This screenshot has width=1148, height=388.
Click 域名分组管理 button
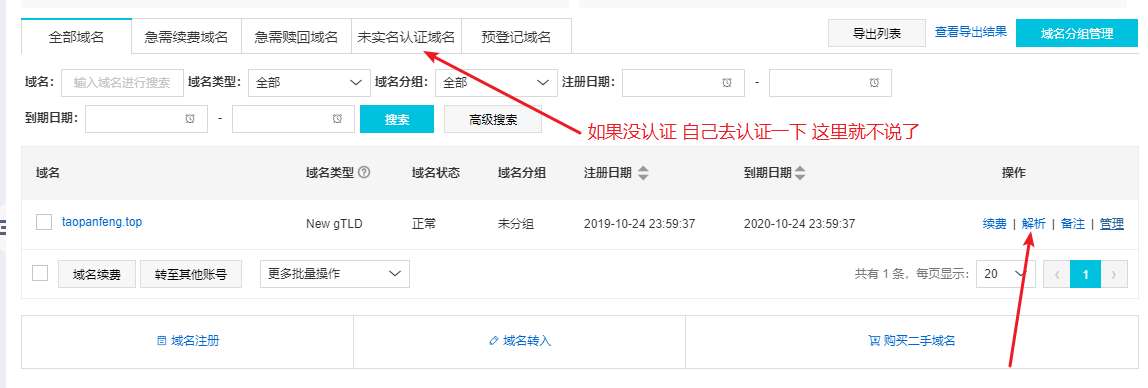(1077, 33)
